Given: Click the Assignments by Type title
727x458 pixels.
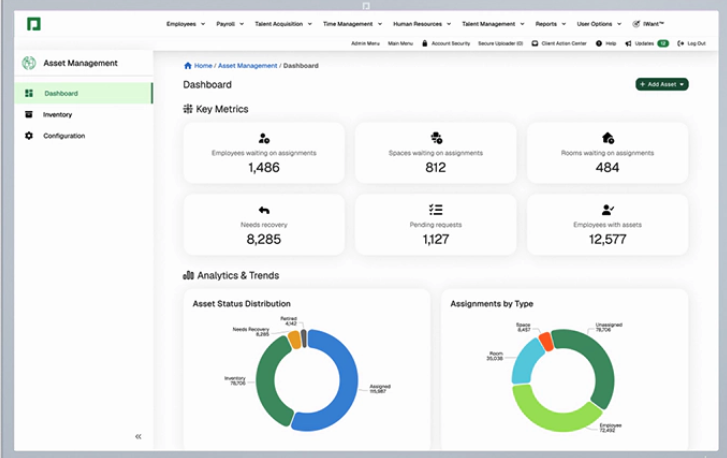Looking at the screenshot, I should click(x=492, y=304).
